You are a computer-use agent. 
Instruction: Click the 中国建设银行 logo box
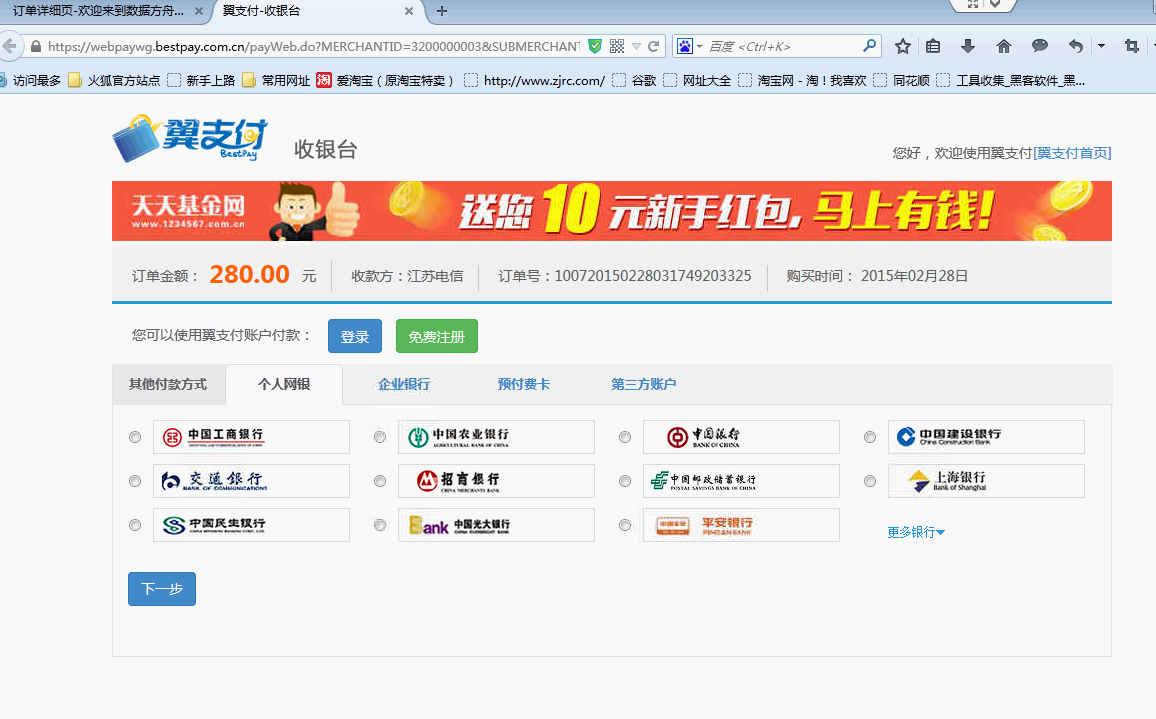(x=986, y=437)
